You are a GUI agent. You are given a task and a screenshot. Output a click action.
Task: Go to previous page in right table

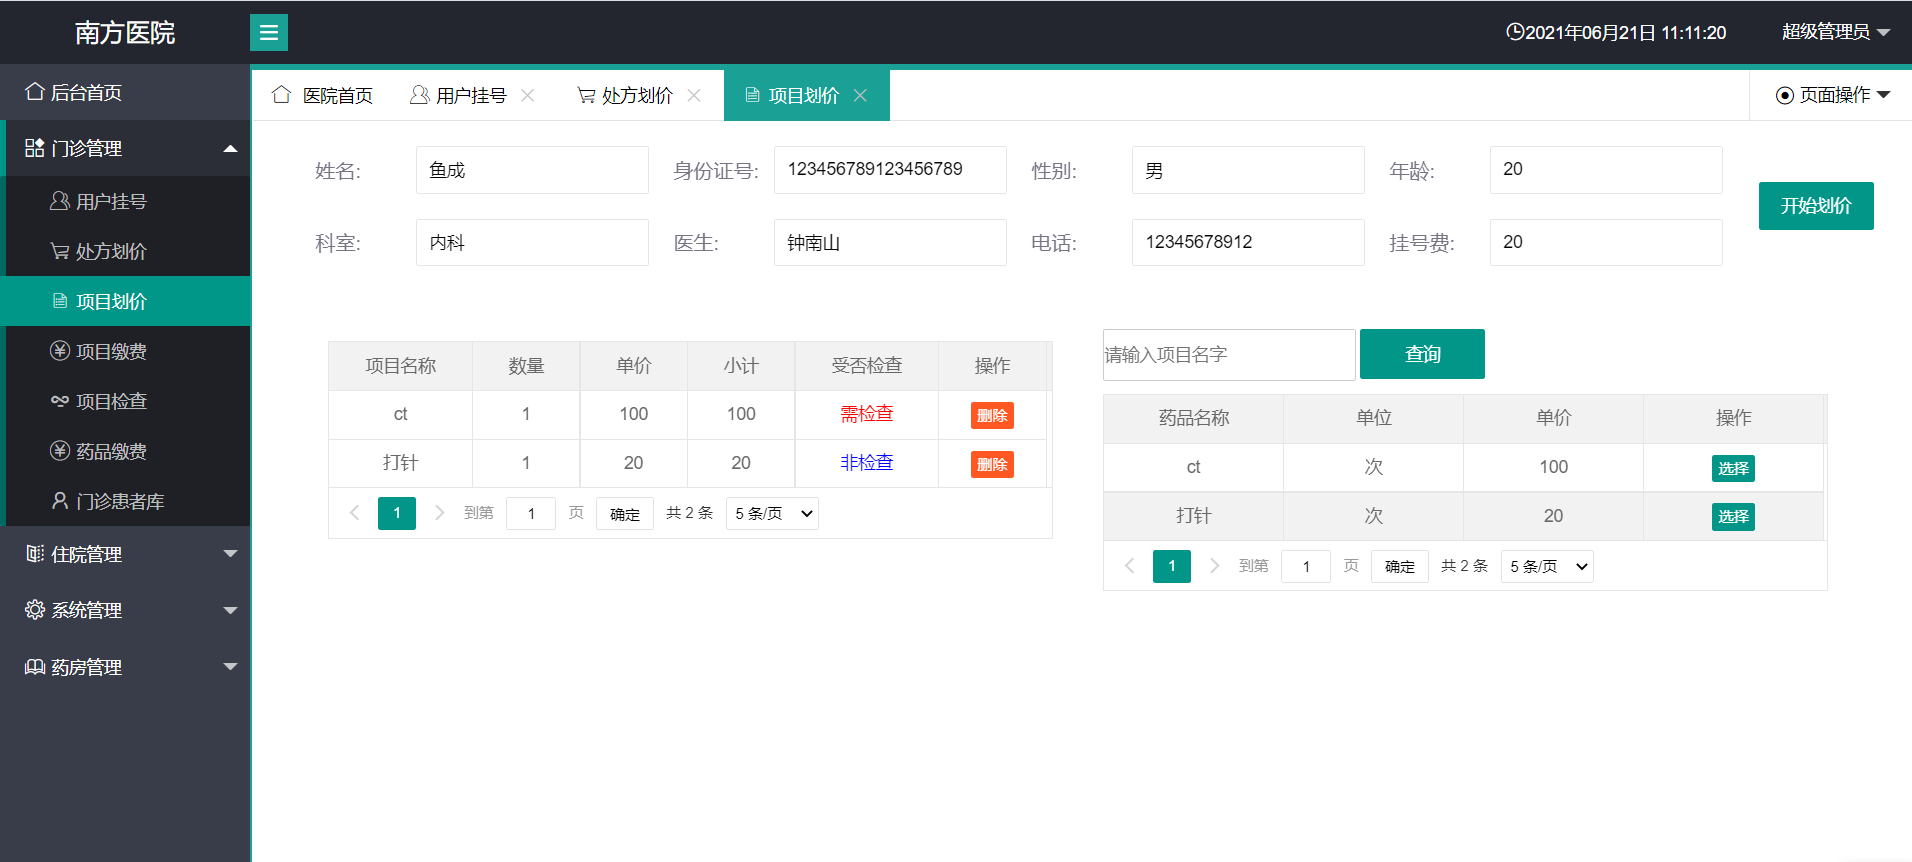(1129, 566)
